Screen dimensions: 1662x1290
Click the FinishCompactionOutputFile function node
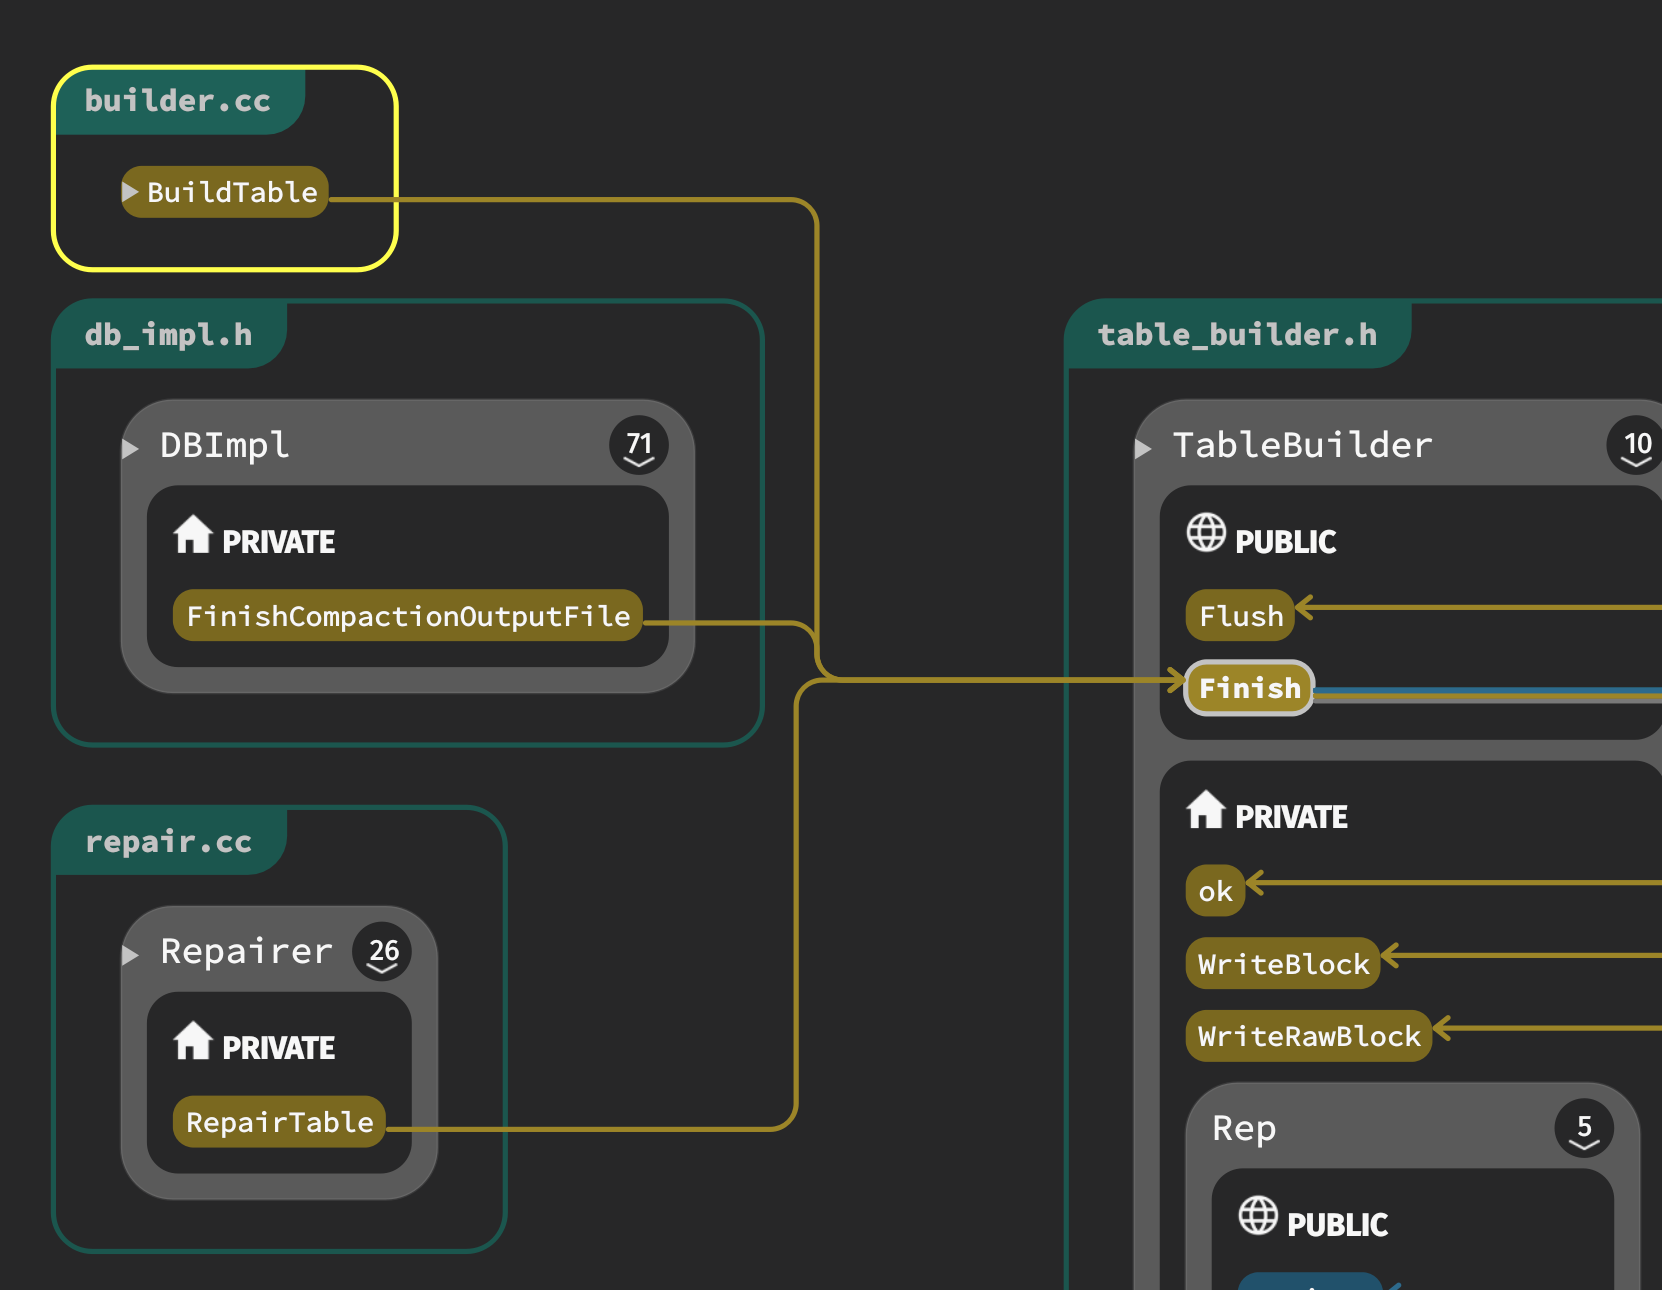pyautogui.click(x=408, y=616)
